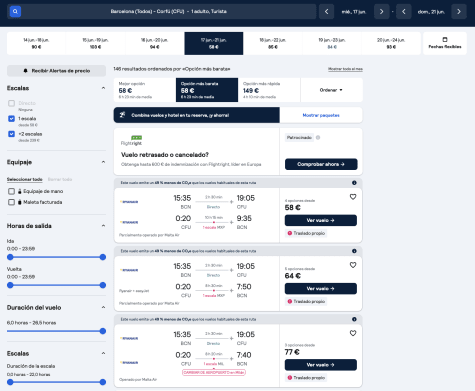
Task: Select the Opción más barata tab
Action: click(207, 90)
